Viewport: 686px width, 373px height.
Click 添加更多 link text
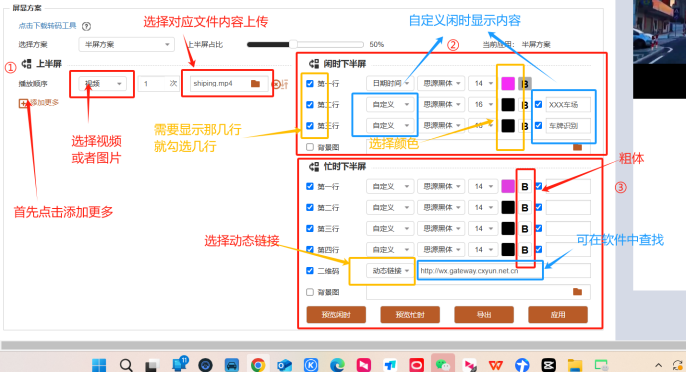click(x=44, y=103)
